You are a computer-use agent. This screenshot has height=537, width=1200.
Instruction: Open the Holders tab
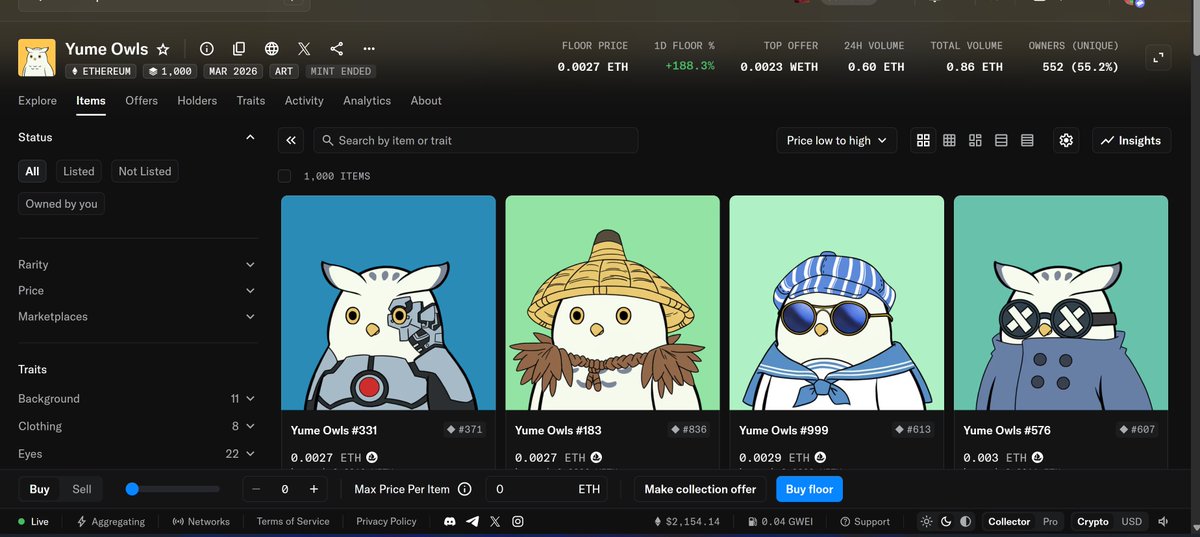coord(197,101)
